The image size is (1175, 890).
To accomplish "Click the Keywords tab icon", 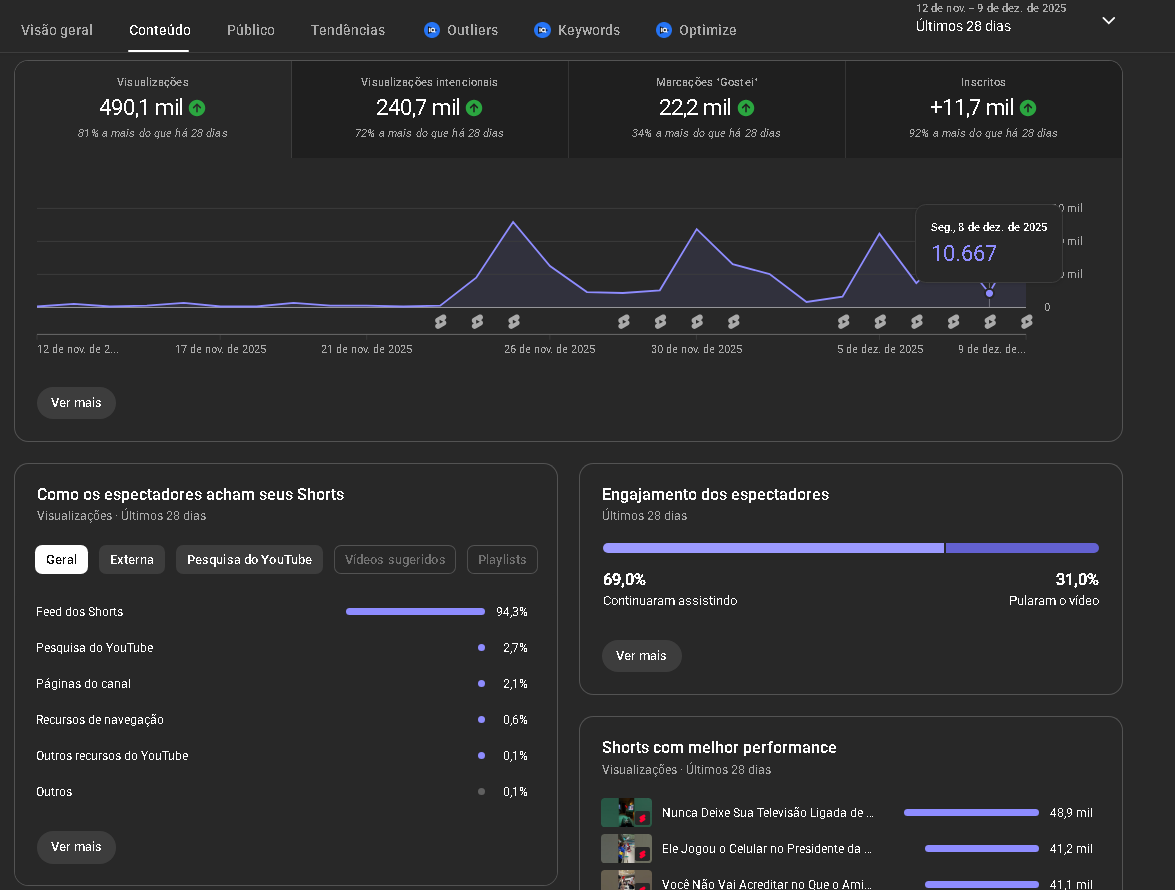I will click(x=542, y=30).
